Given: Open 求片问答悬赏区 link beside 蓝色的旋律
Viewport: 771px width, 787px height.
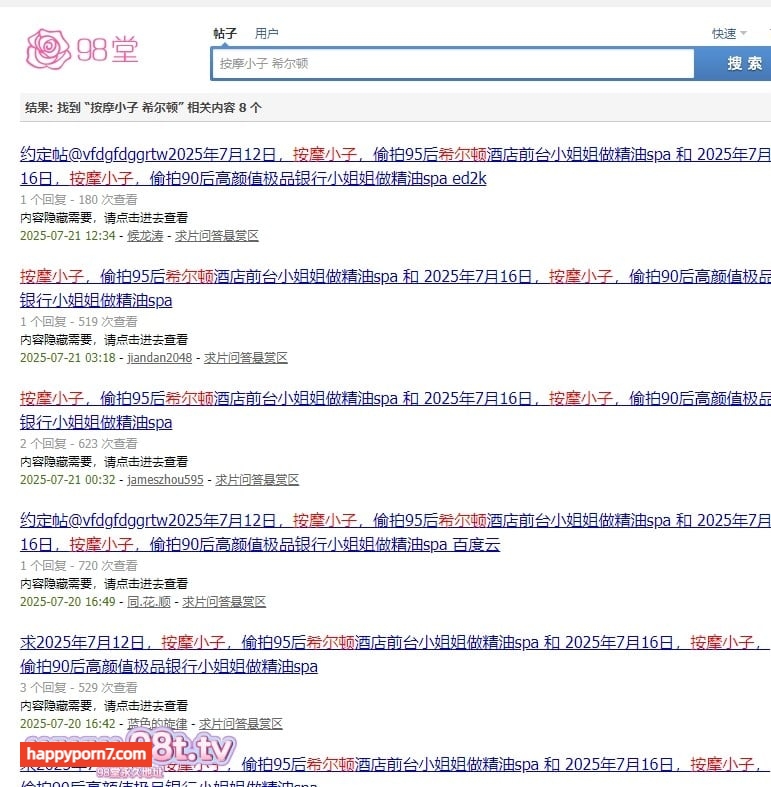Looking at the screenshot, I should click(x=241, y=724).
